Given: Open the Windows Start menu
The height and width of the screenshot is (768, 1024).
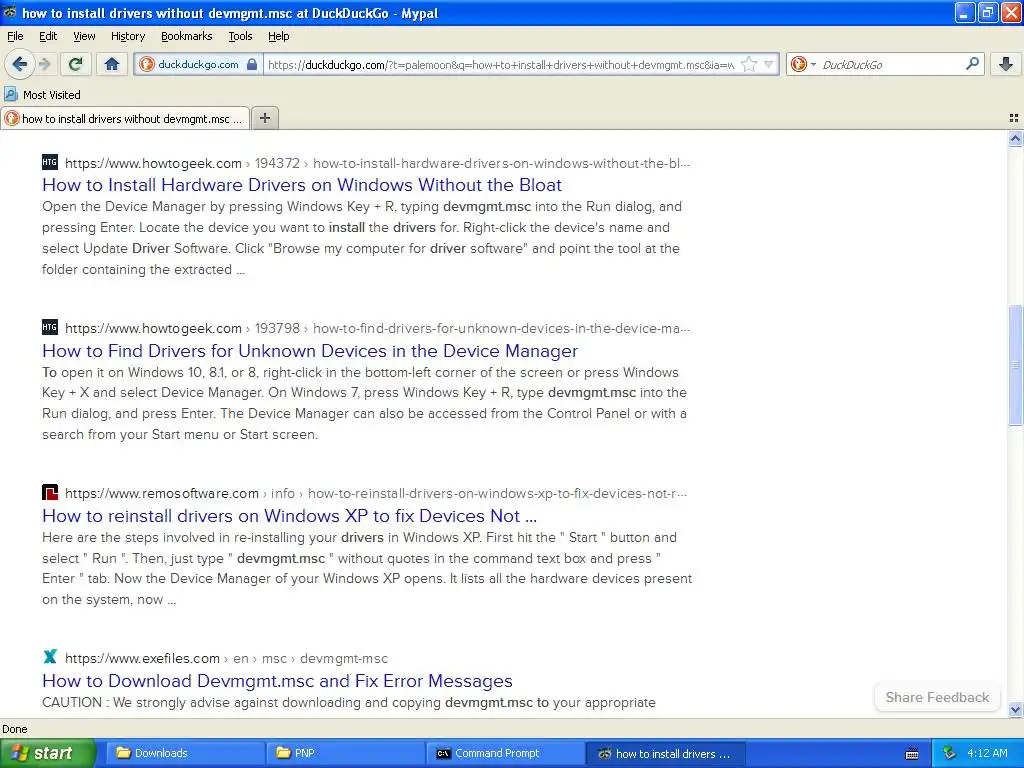Looking at the screenshot, I should (x=47, y=753).
